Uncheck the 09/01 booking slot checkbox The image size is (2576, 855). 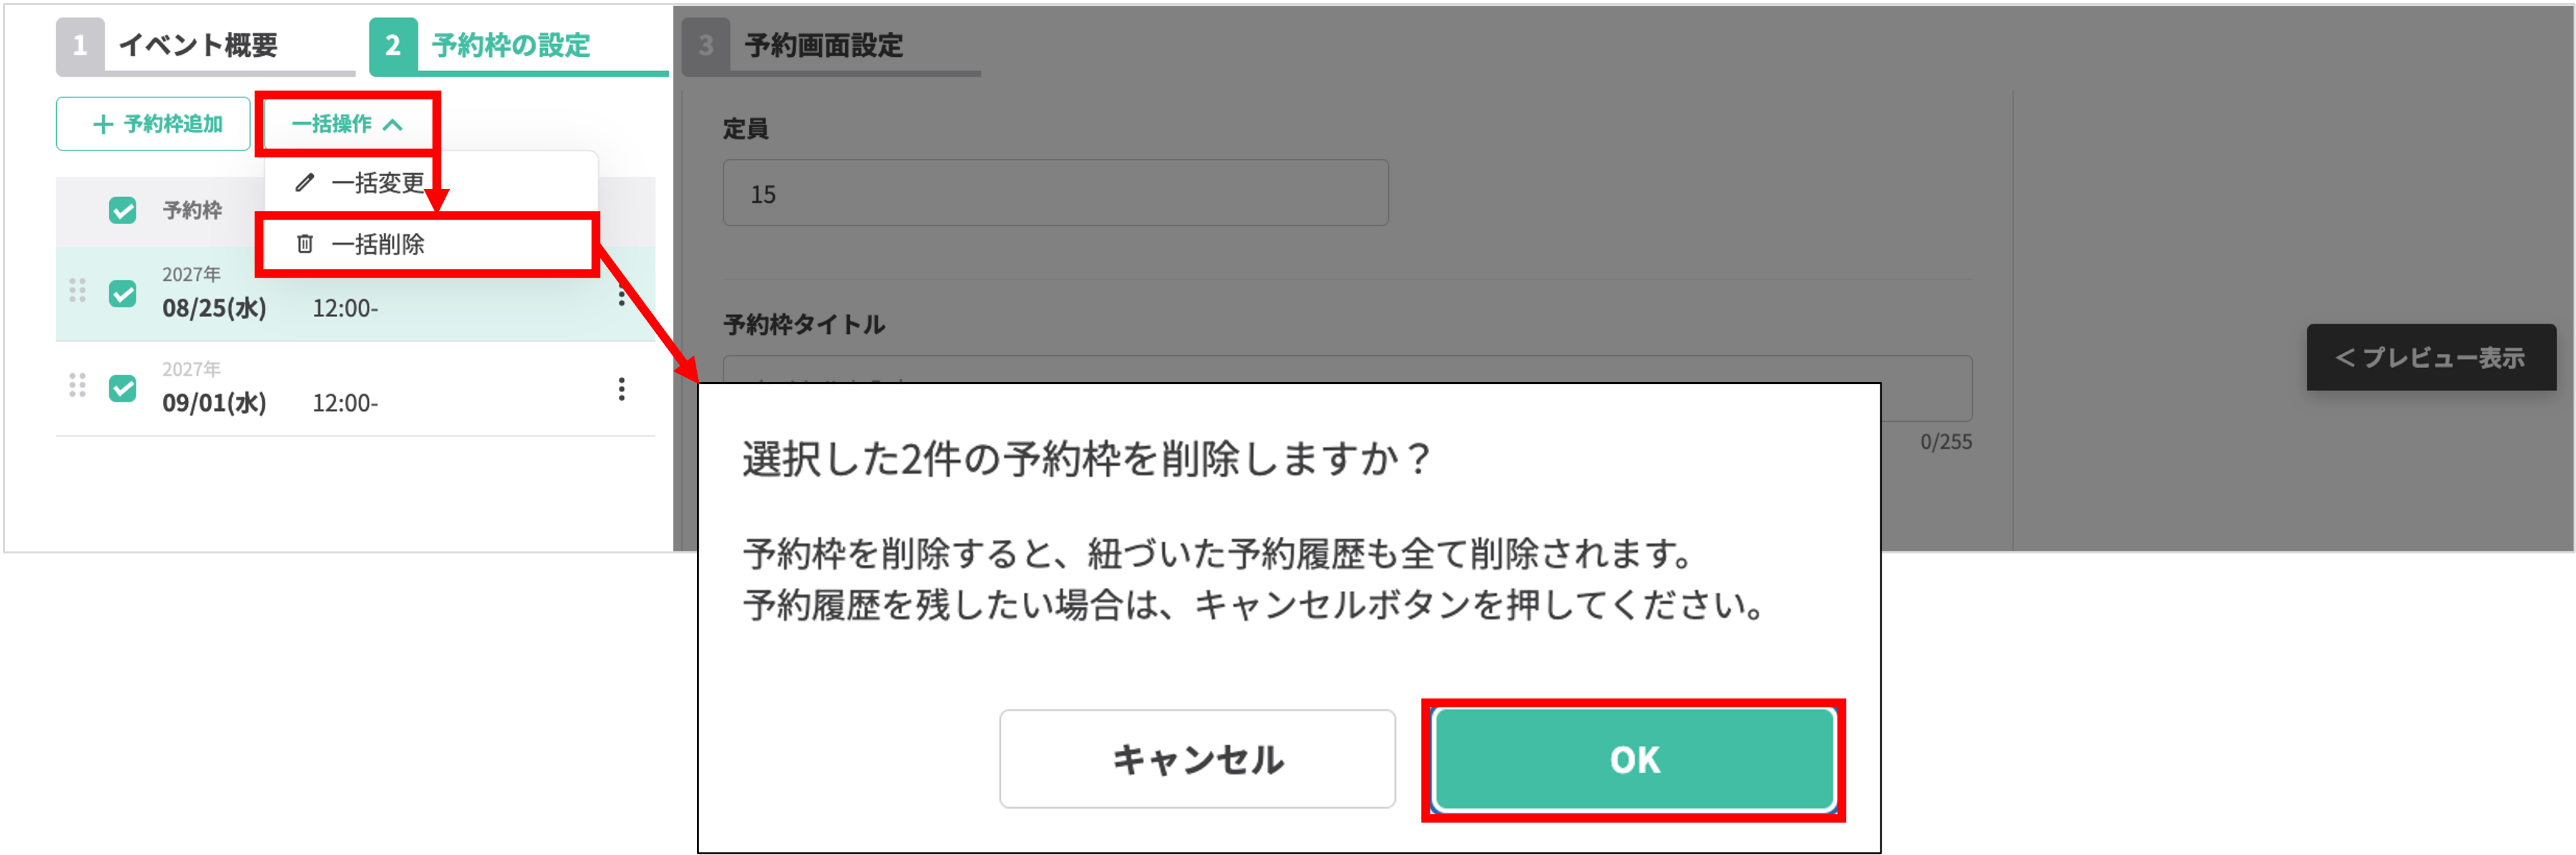point(122,387)
